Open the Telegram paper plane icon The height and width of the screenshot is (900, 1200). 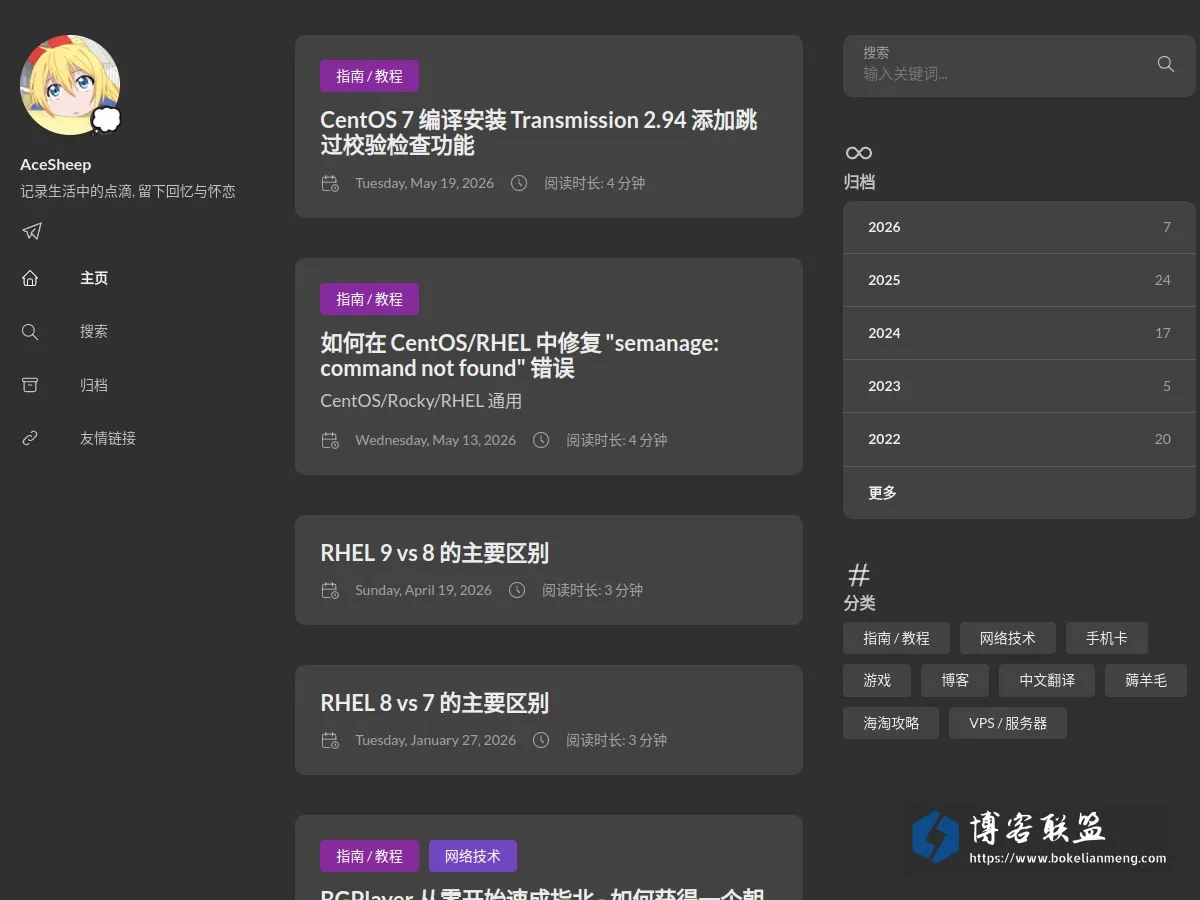[32, 231]
